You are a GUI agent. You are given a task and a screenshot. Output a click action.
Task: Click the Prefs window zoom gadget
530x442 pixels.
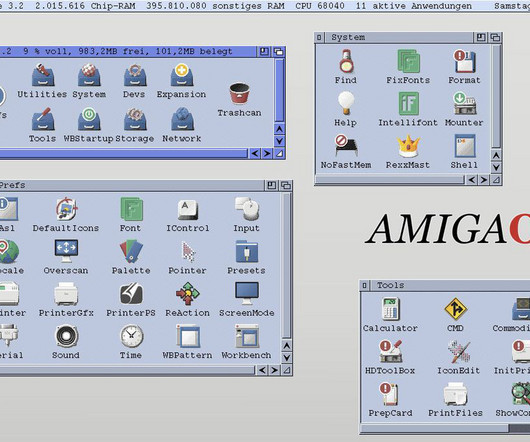[x=271, y=185]
